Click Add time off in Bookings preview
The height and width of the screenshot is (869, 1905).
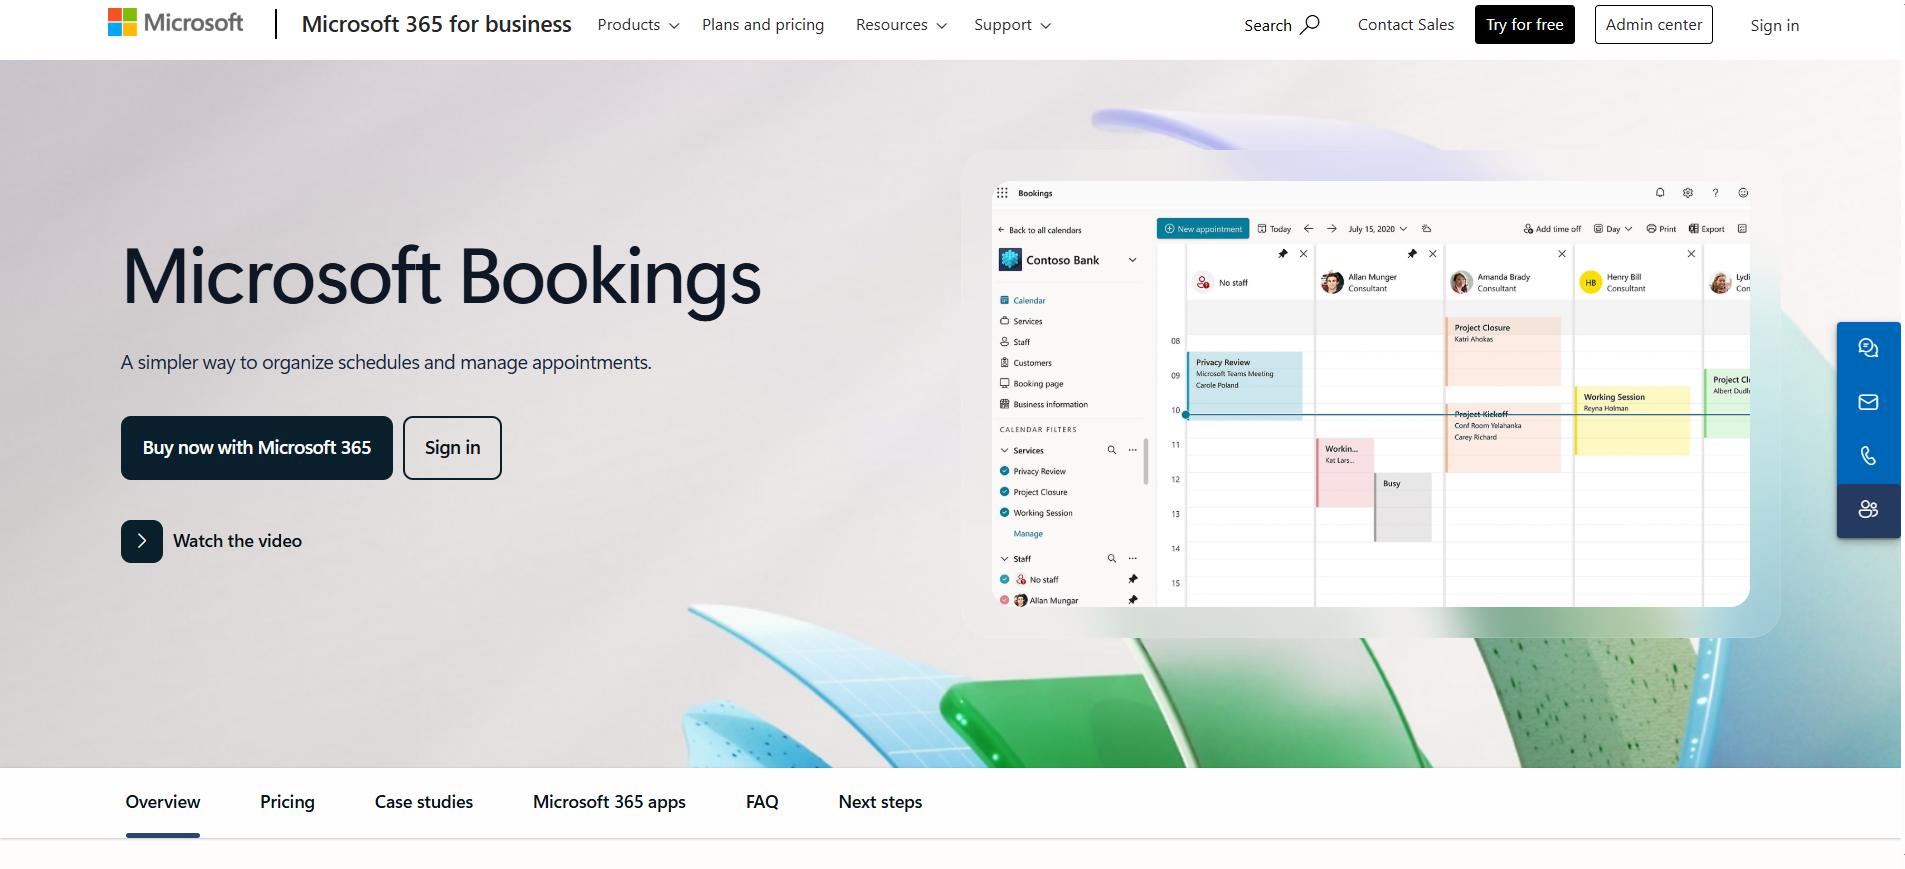pos(1552,229)
